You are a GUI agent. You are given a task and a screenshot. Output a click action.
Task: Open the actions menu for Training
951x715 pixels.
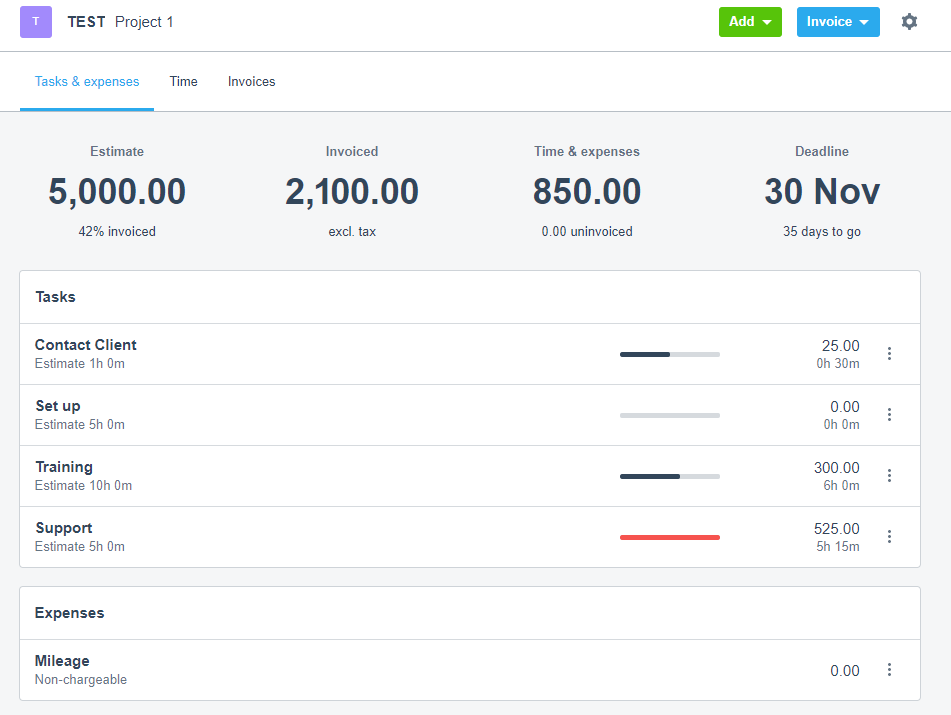click(x=889, y=475)
